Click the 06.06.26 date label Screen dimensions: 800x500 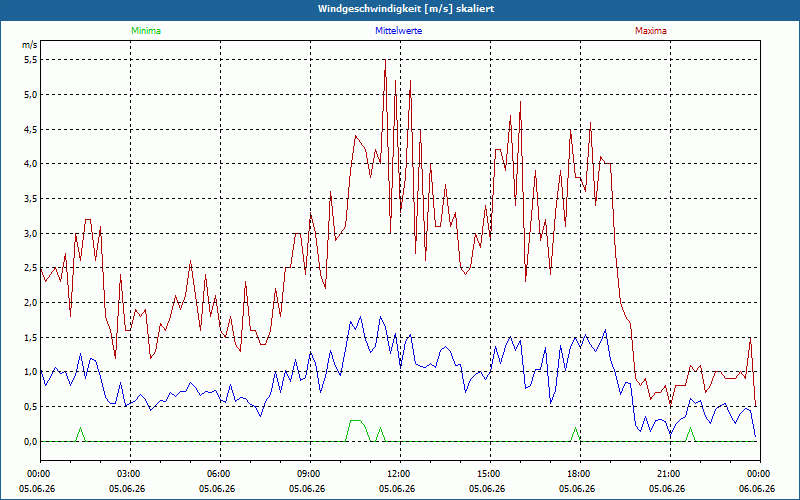757,489
